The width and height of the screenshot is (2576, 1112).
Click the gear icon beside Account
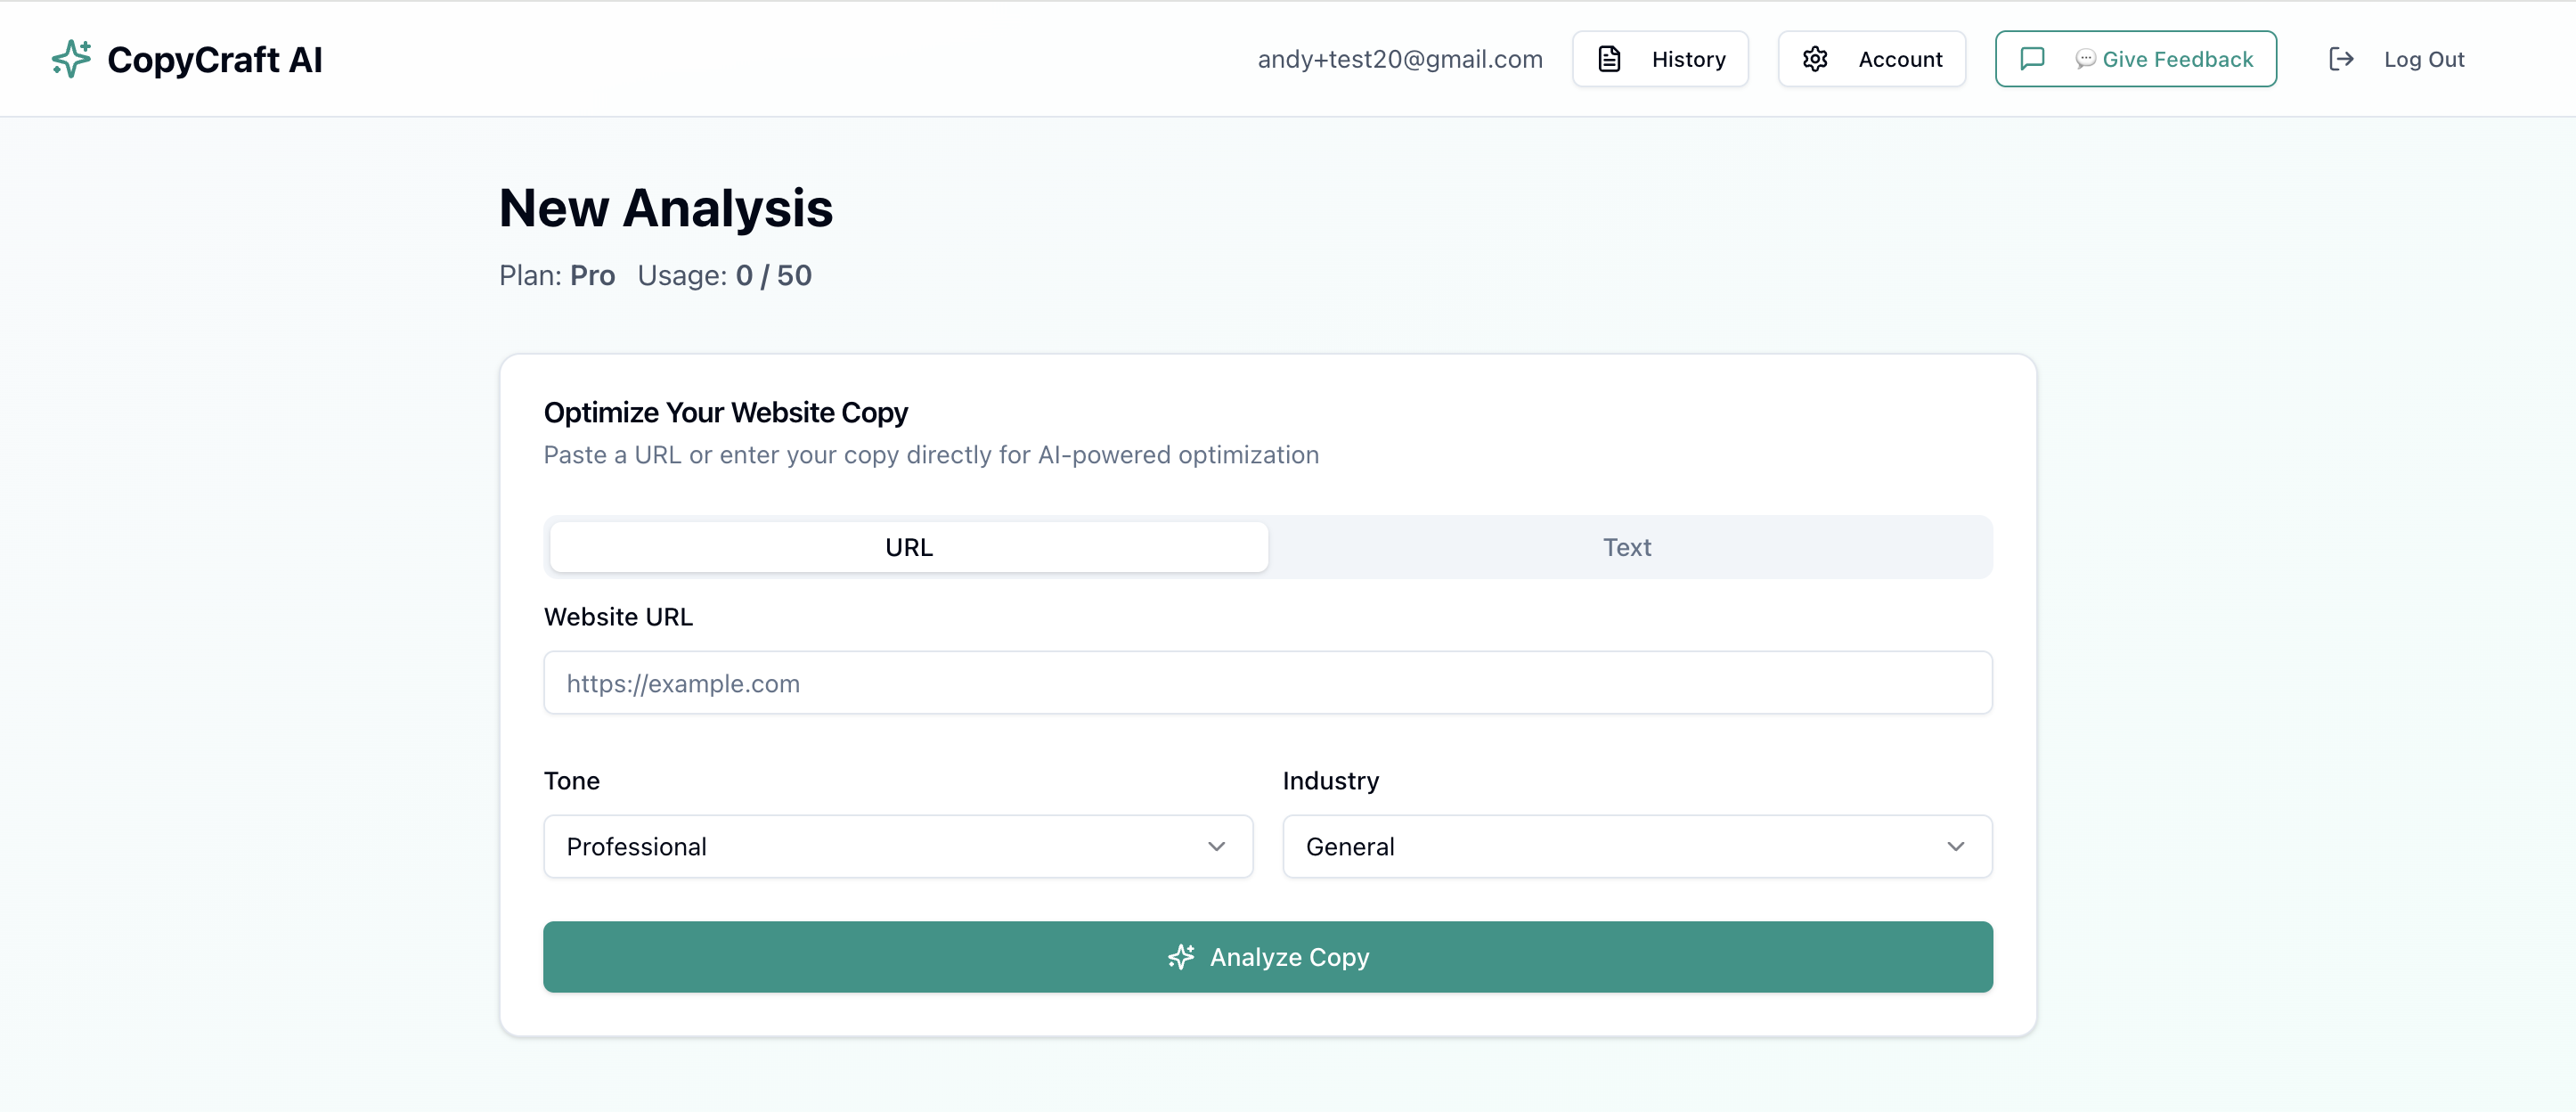click(1816, 58)
